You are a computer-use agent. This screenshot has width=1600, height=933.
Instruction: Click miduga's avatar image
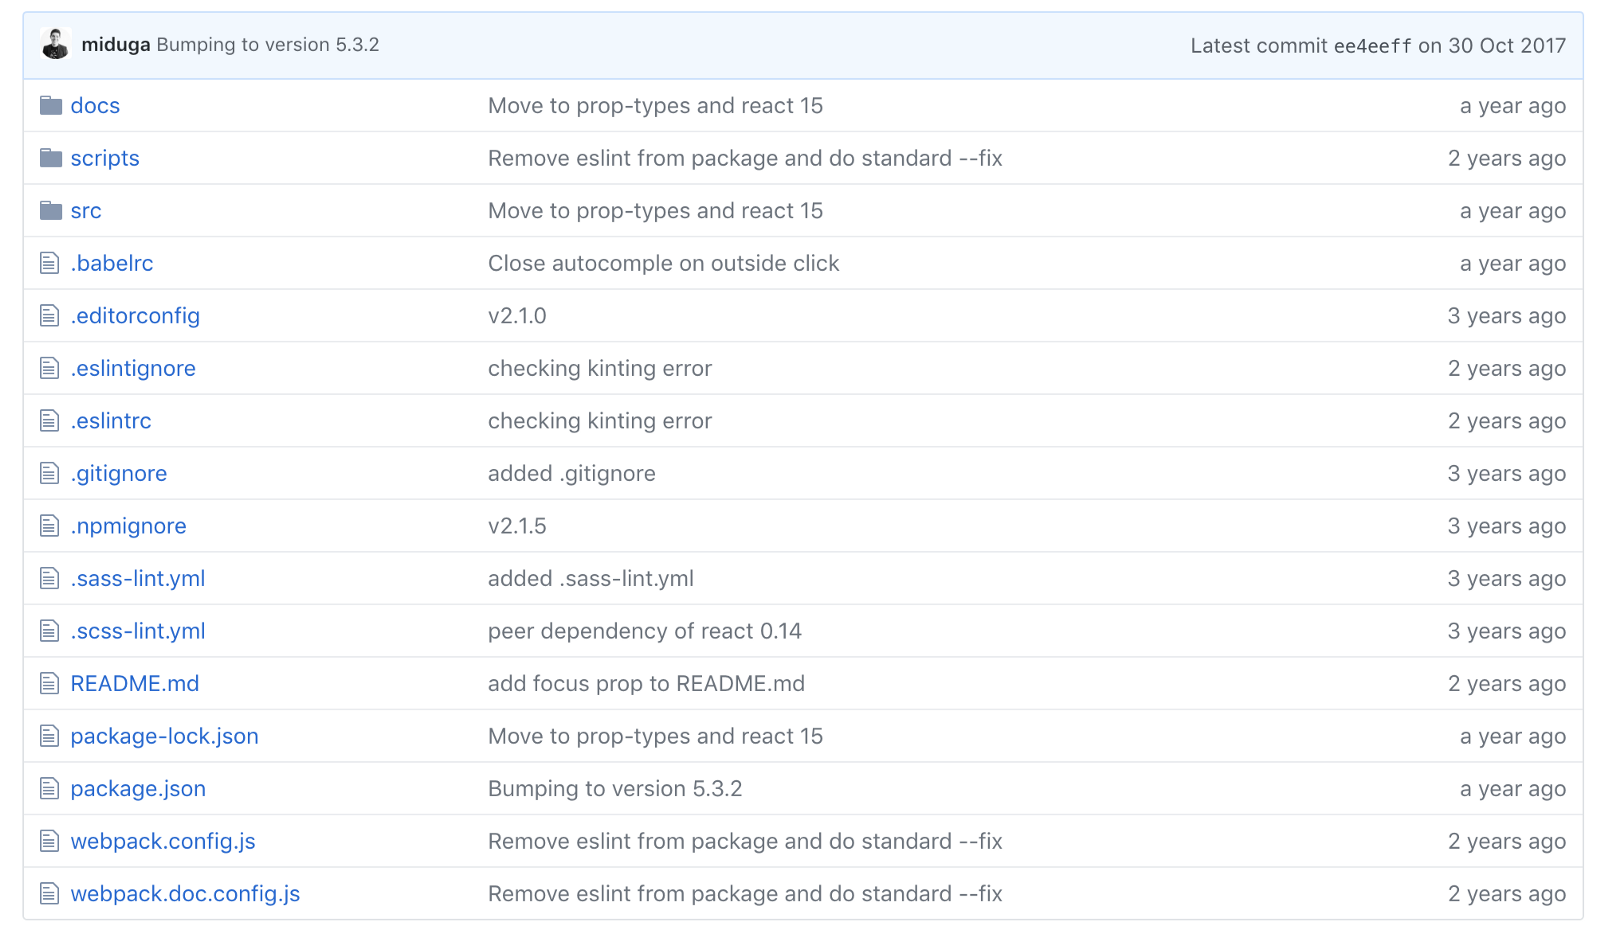[x=55, y=44]
